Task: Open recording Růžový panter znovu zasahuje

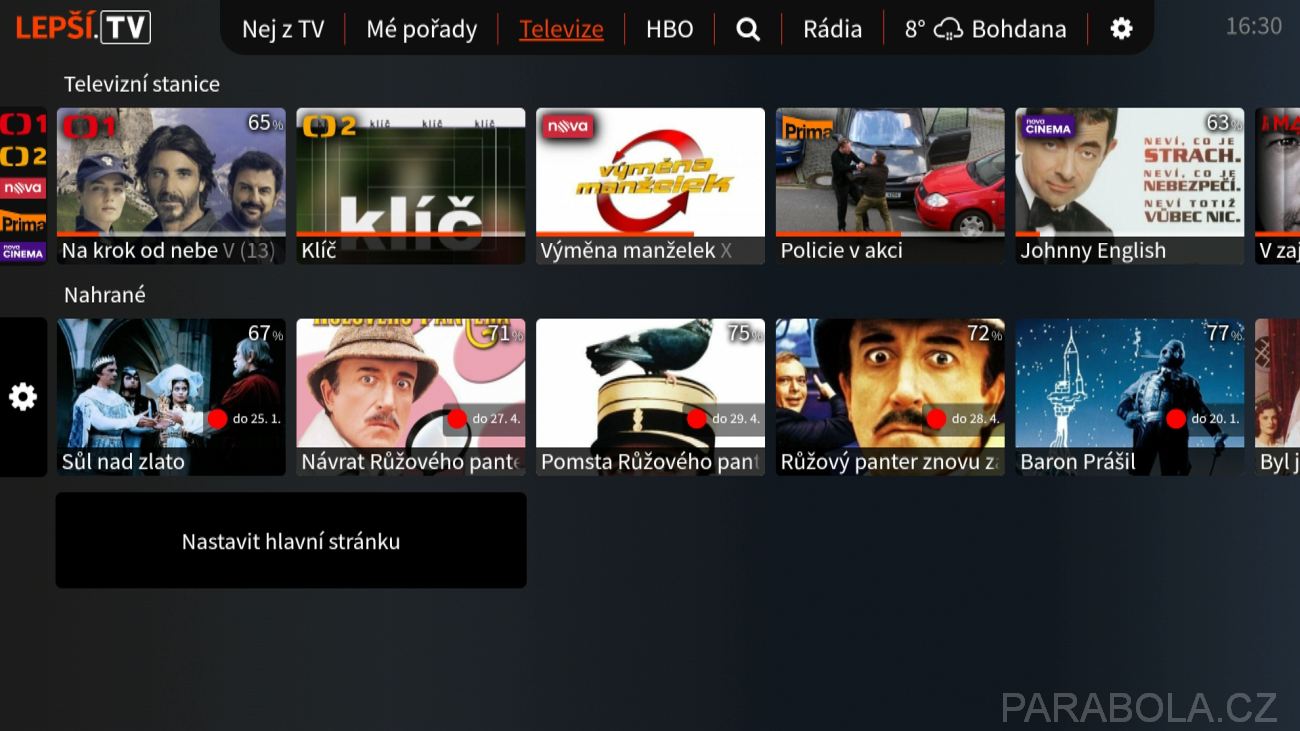Action: 890,397
